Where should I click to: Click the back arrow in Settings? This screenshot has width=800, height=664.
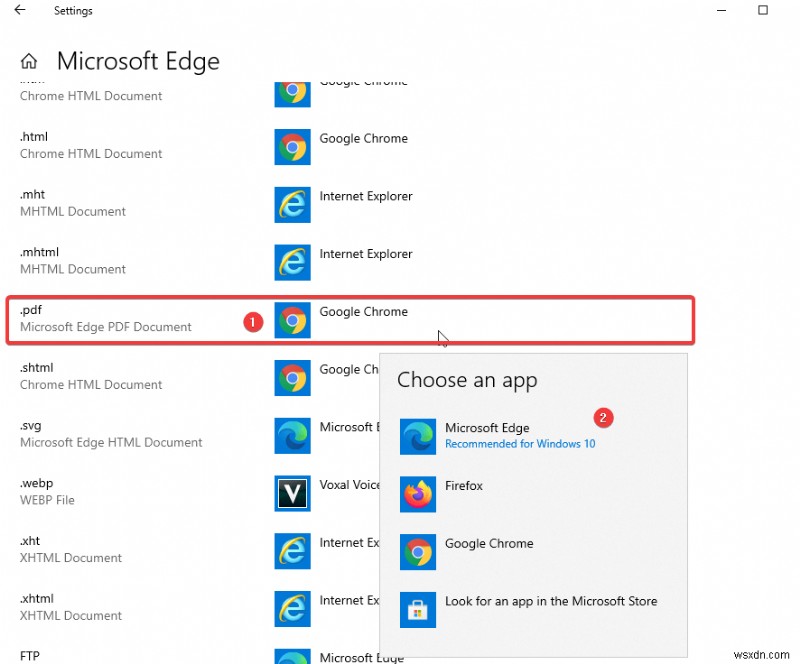[x=20, y=10]
